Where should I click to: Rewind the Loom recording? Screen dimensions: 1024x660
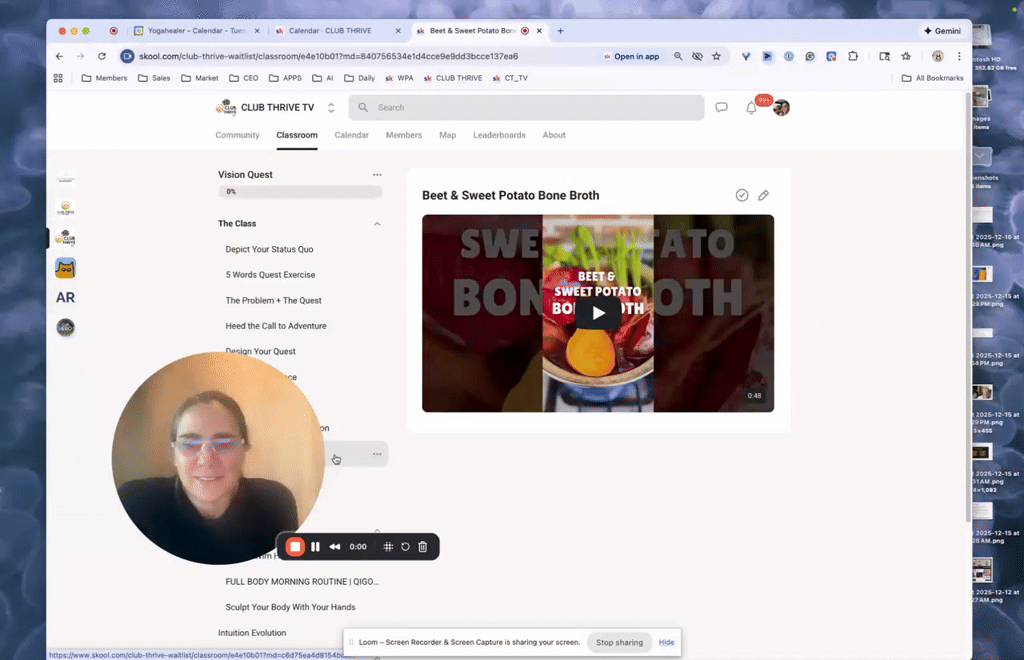[x=334, y=547]
